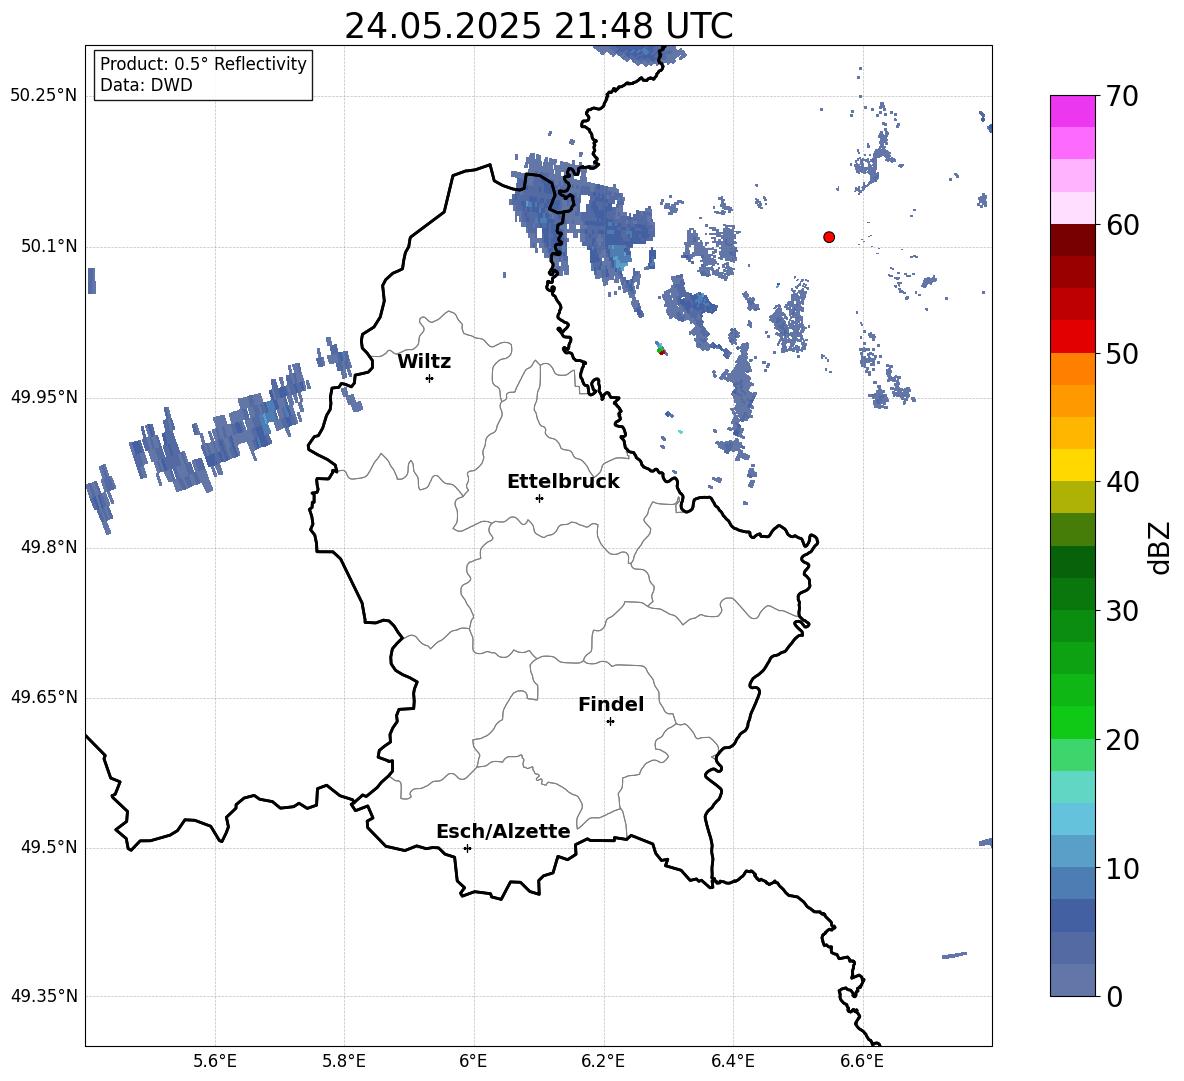Click the Ettelbruck station cross marker
This screenshot has height=1081, width=1184.
coord(539,498)
